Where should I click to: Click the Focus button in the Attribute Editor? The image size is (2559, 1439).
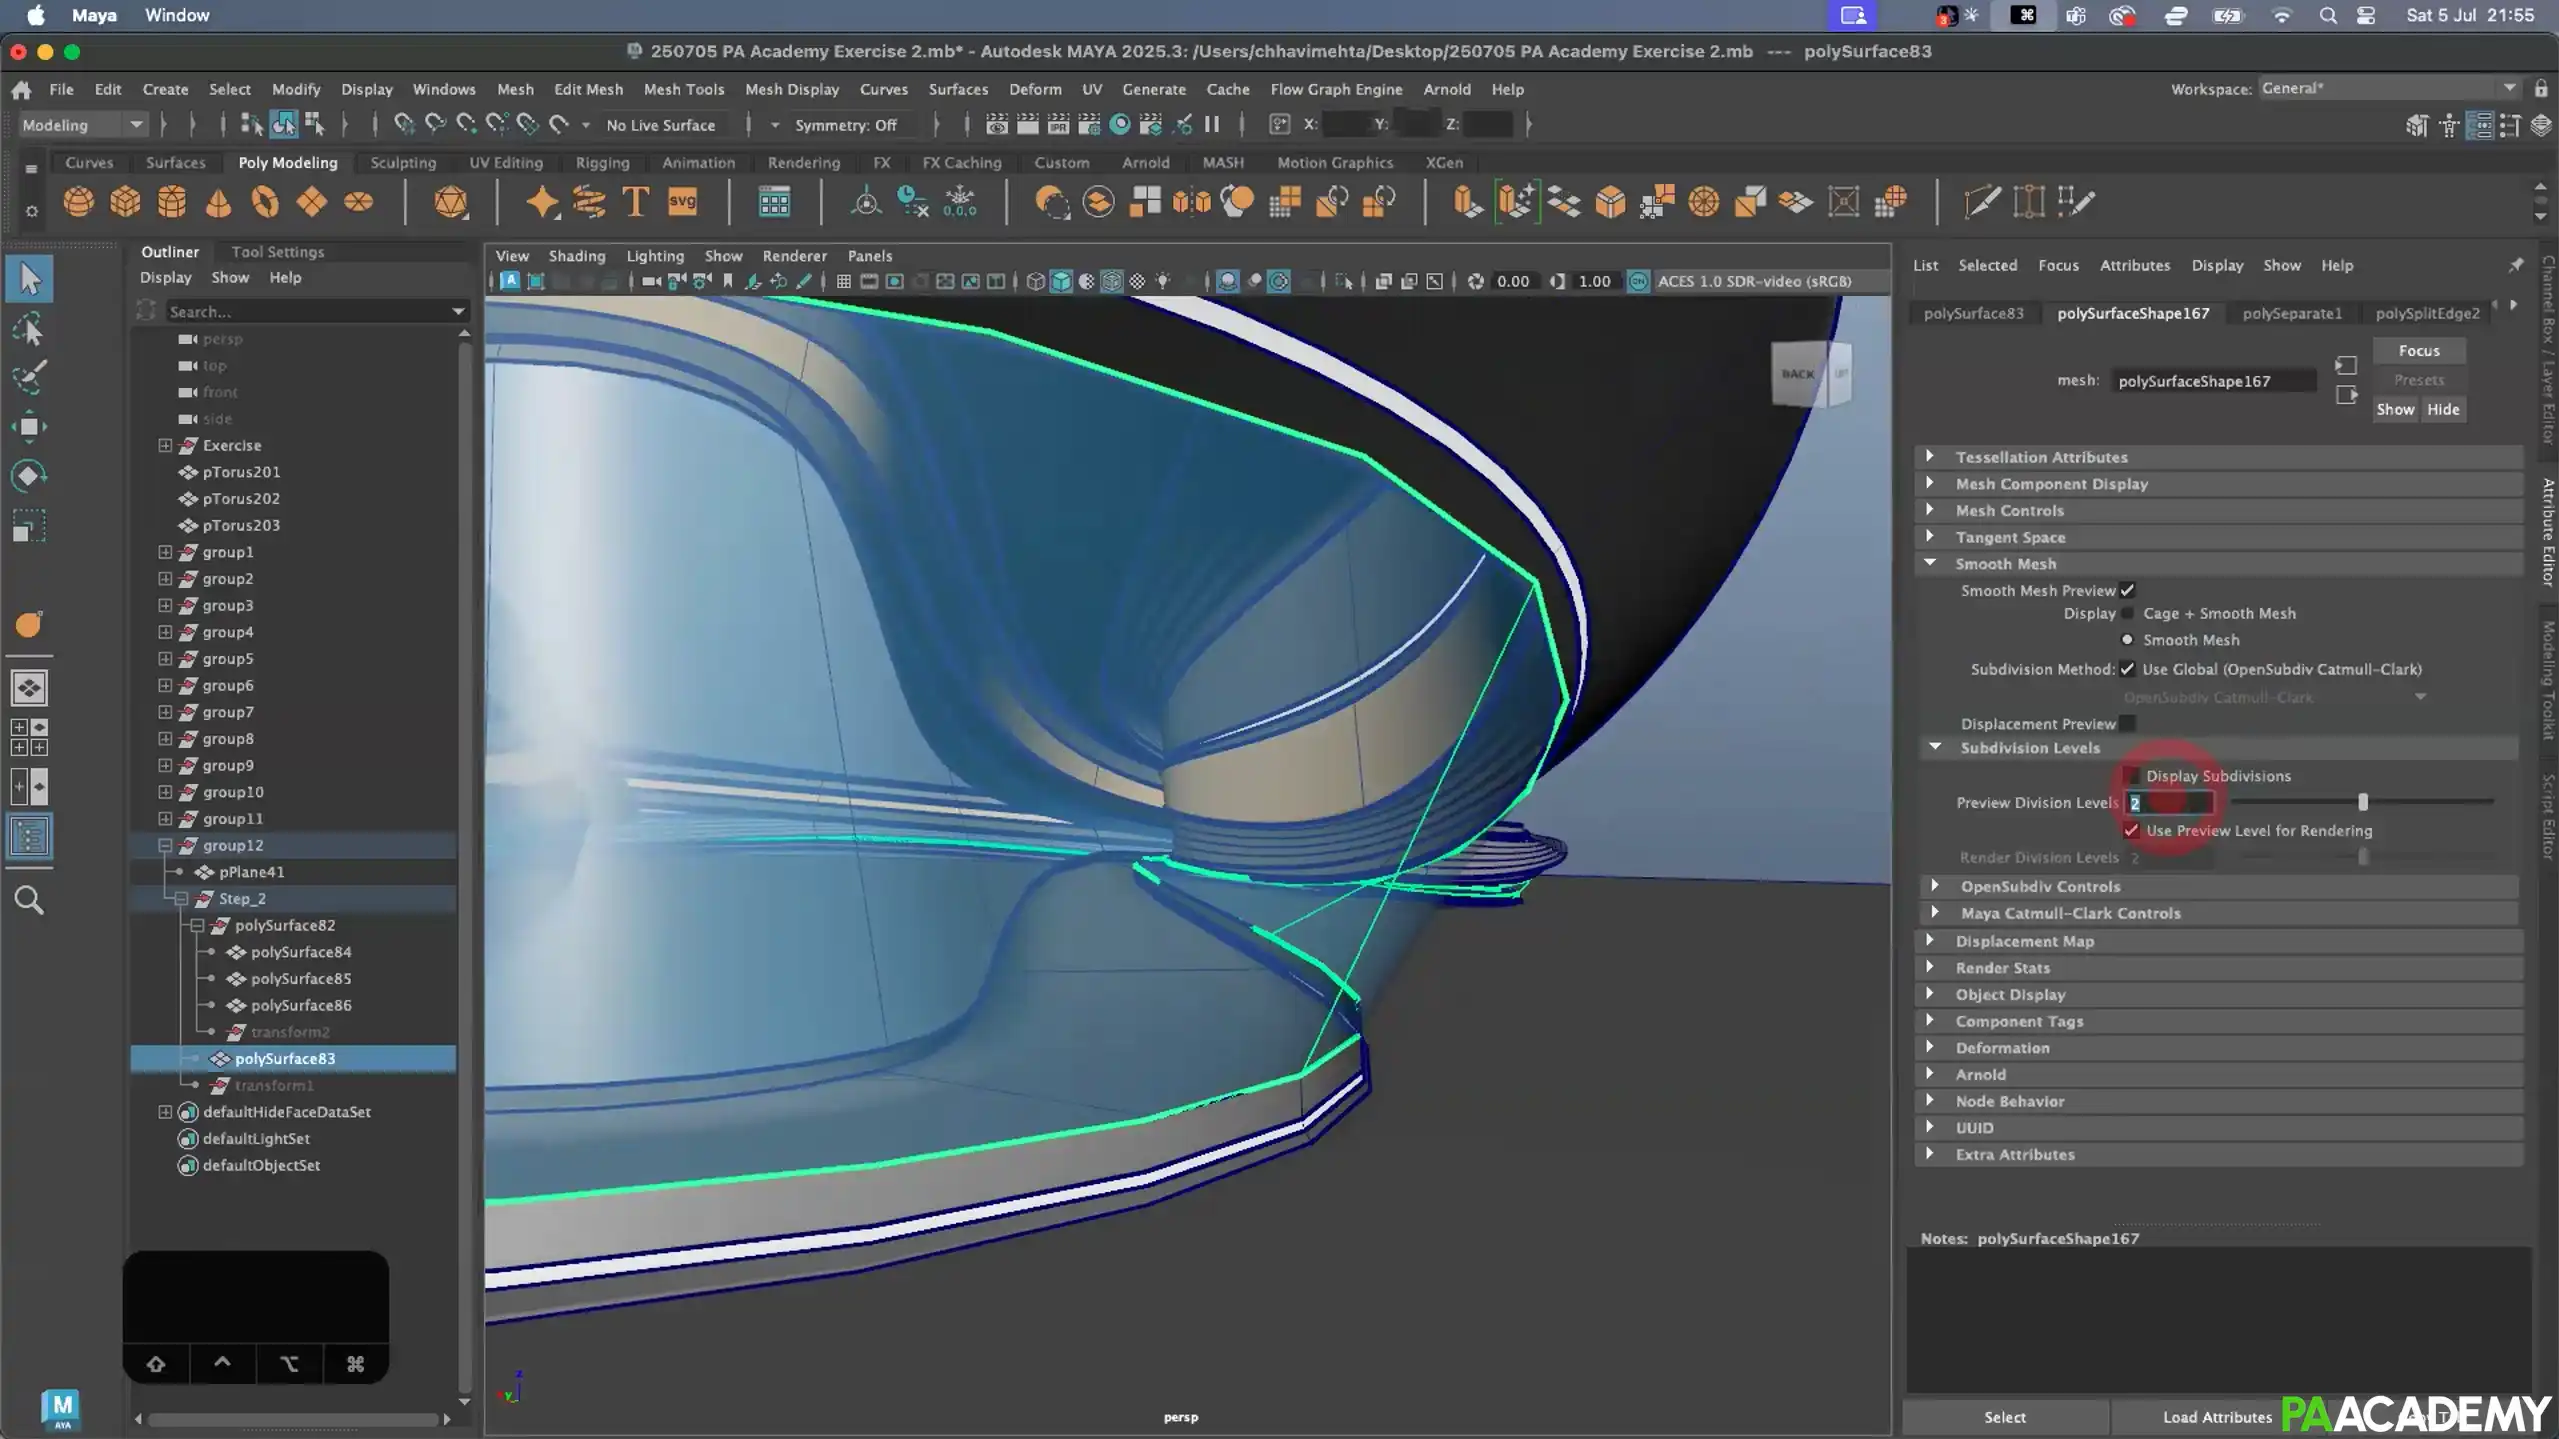(2419, 350)
